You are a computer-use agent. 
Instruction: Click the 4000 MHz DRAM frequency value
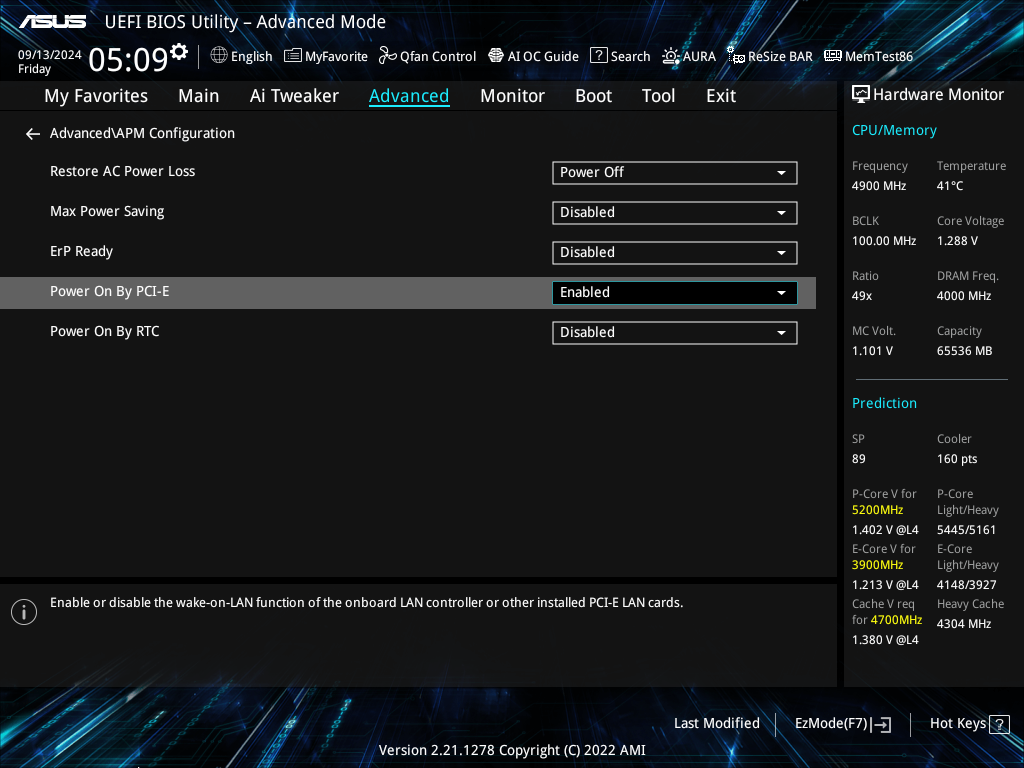coord(964,296)
